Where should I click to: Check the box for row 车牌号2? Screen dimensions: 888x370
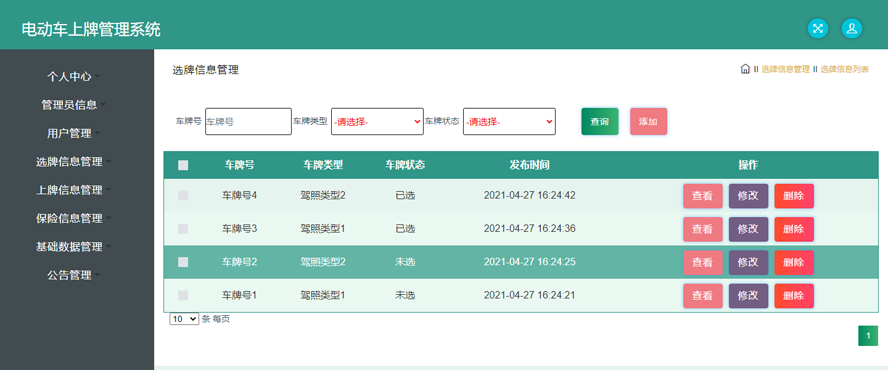[x=183, y=262]
